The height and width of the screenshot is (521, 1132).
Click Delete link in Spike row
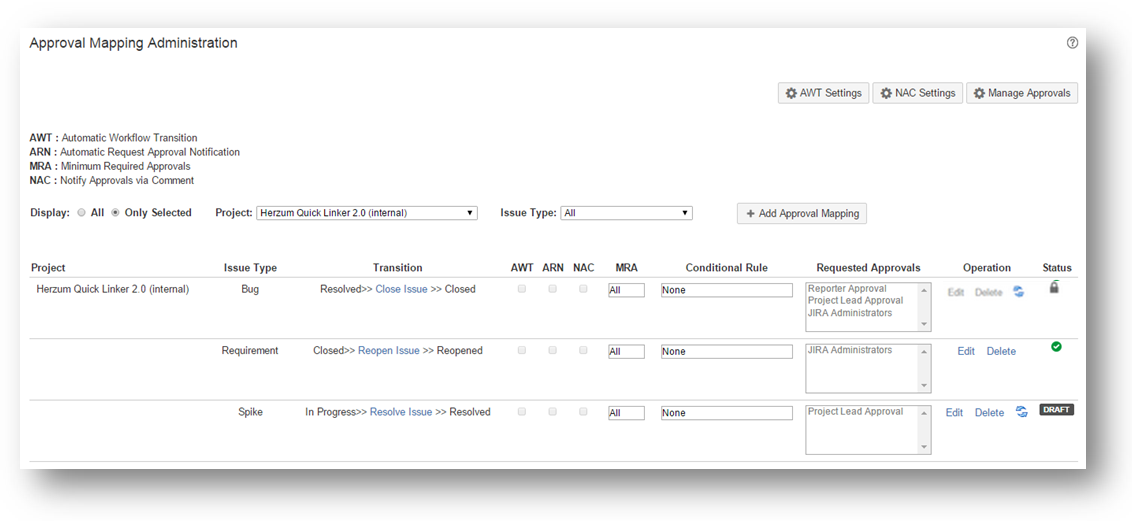(989, 413)
